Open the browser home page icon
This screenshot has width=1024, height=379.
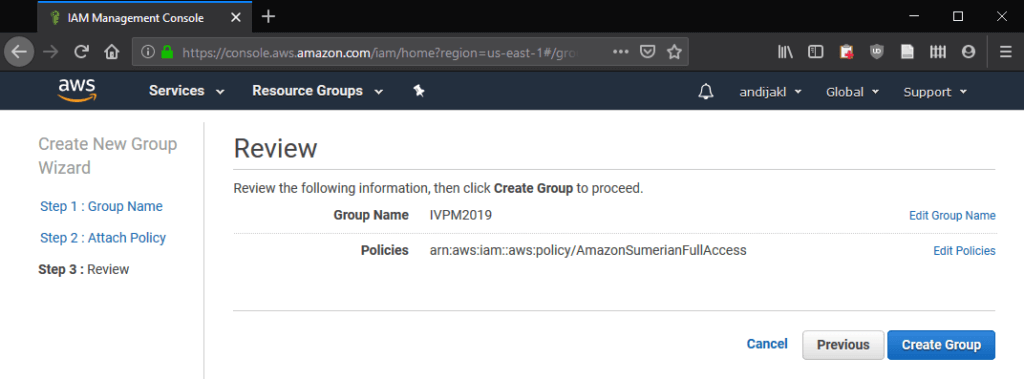[x=112, y=52]
